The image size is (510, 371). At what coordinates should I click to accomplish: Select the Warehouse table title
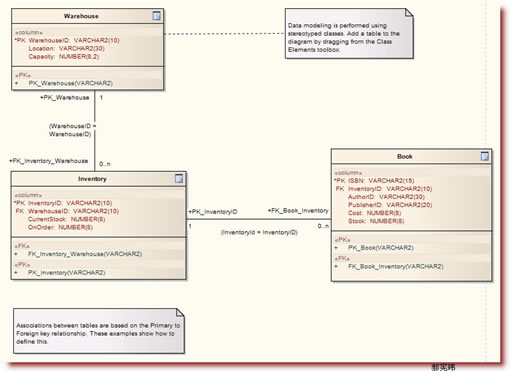point(81,16)
